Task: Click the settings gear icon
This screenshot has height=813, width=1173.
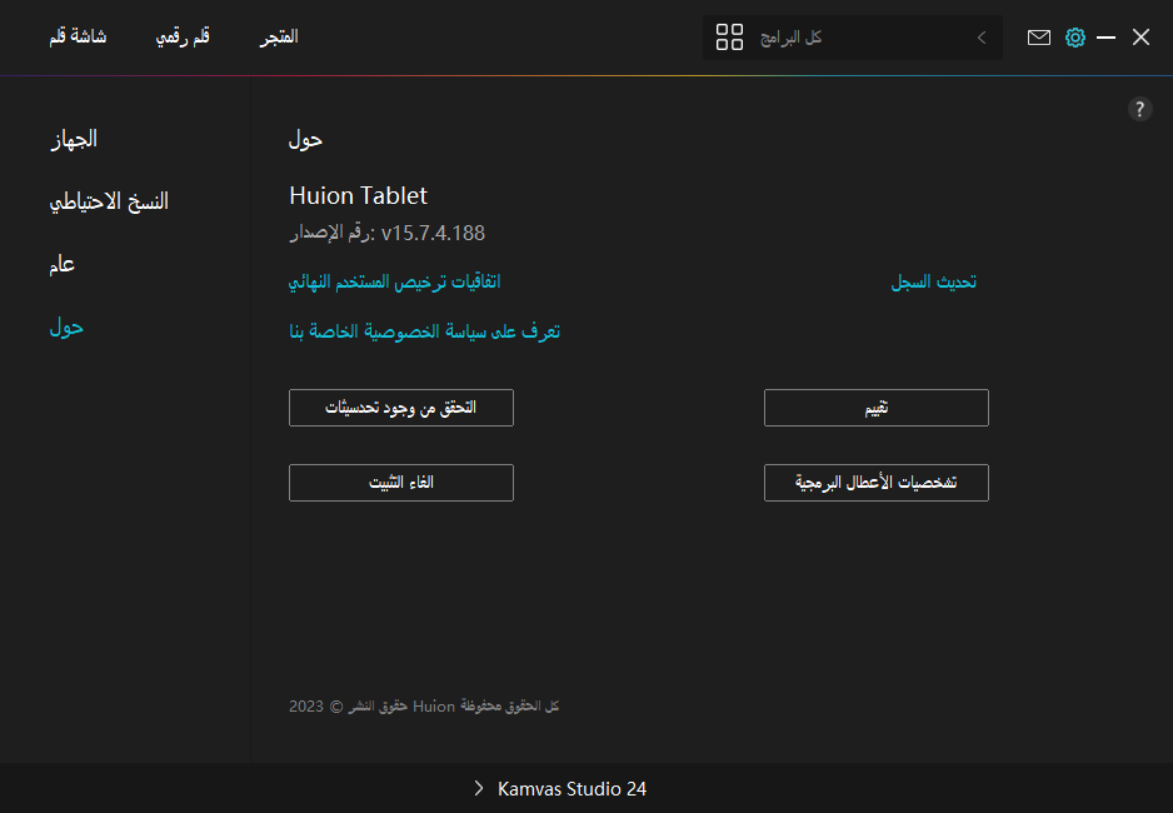Action: (1075, 37)
